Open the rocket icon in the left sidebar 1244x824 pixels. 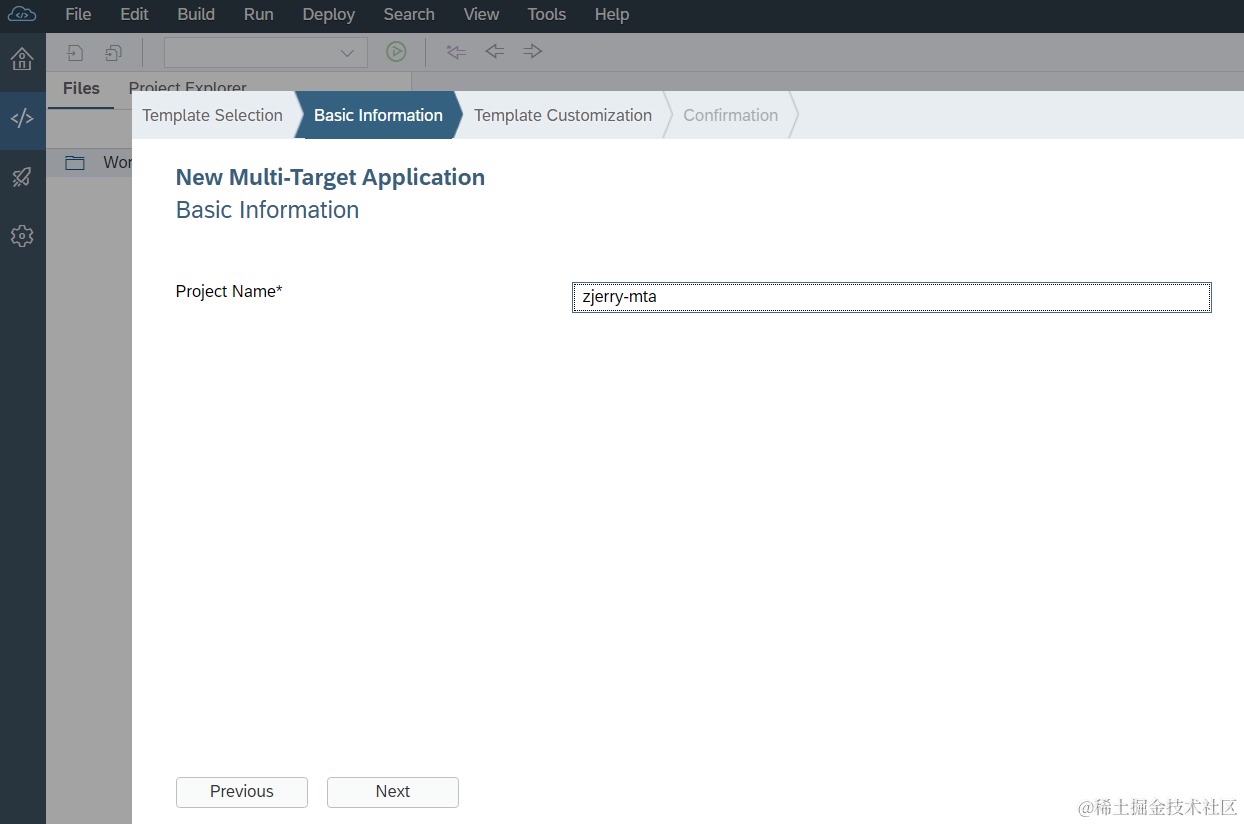(x=22, y=177)
